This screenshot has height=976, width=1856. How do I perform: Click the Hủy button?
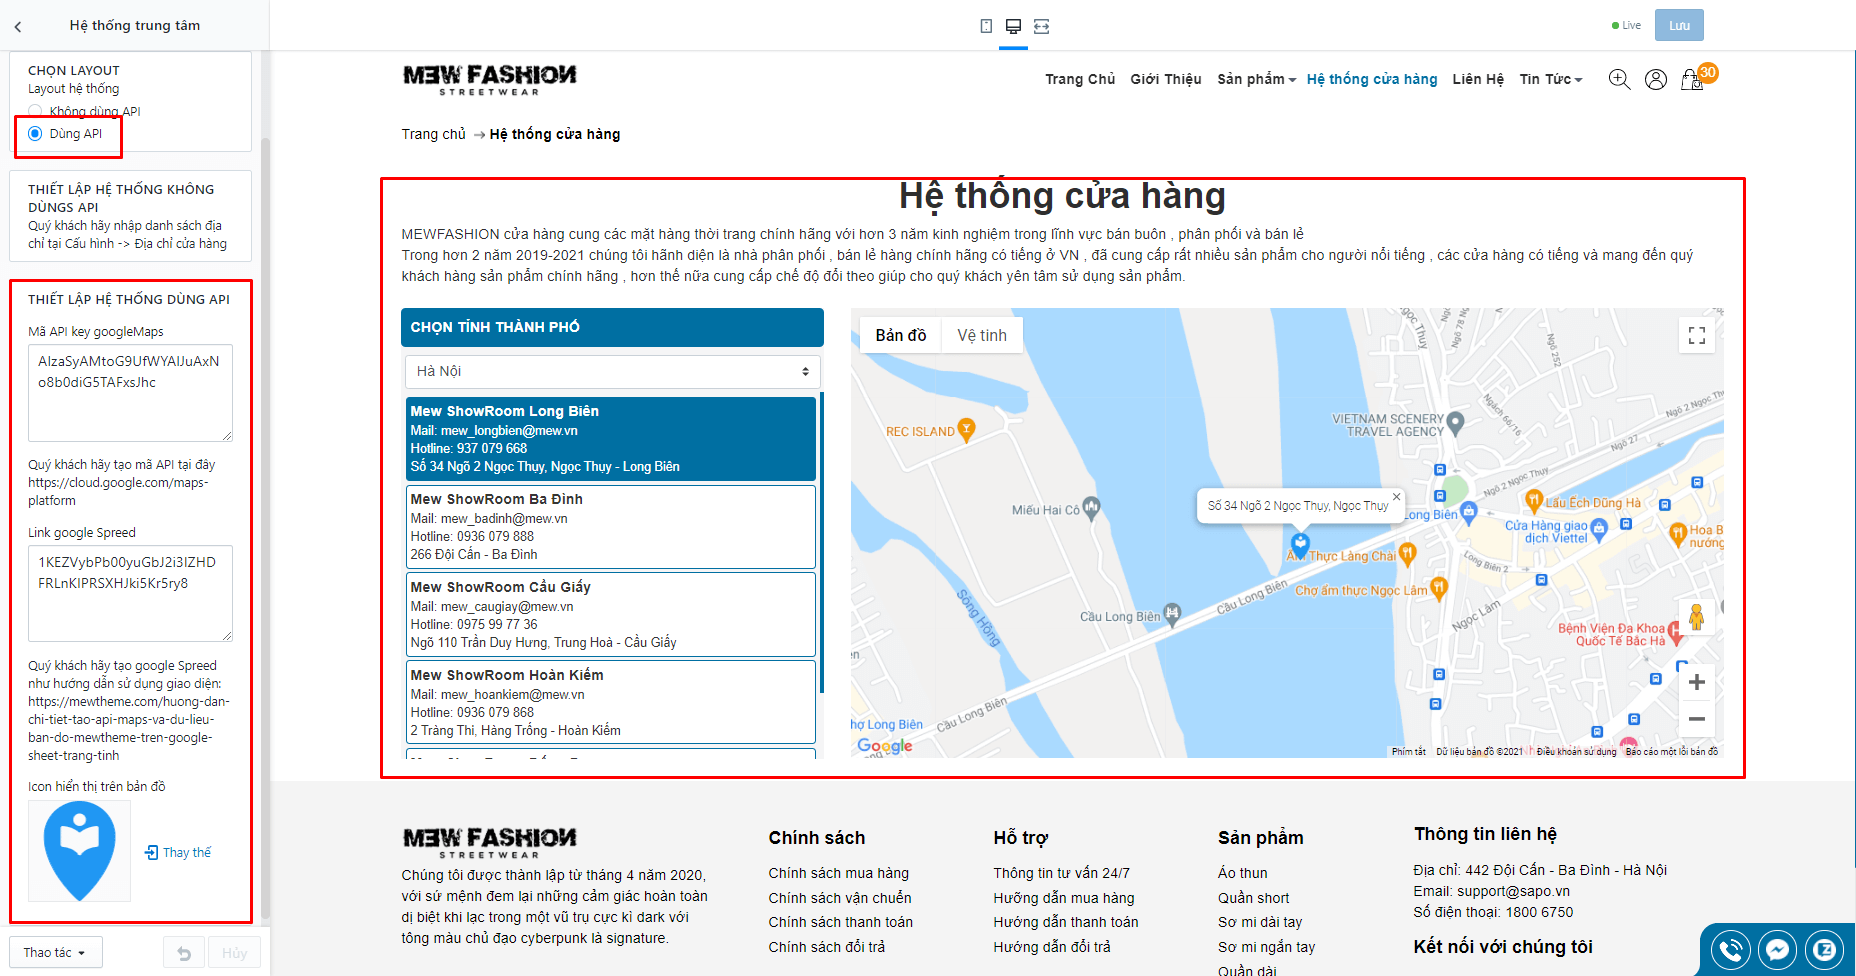(x=235, y=953)
